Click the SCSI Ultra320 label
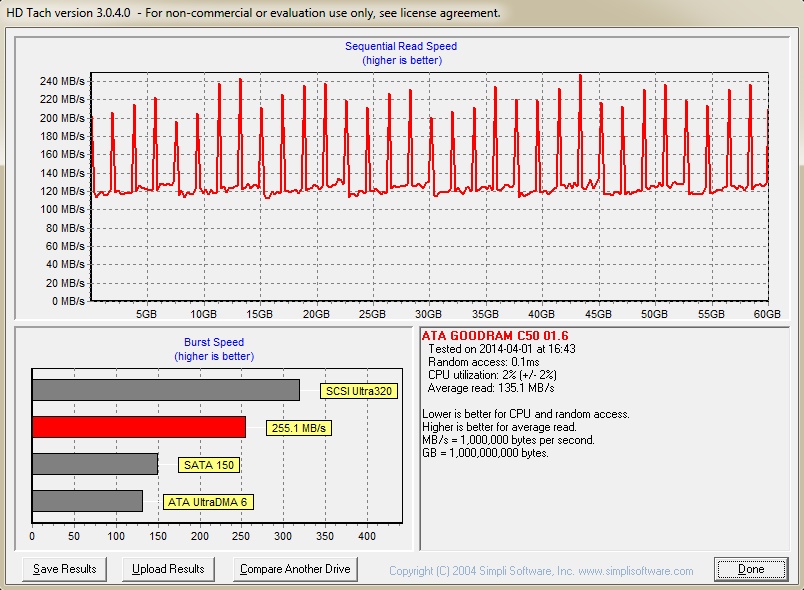Screen dimensions: 804x590 [x=359, y=391]
